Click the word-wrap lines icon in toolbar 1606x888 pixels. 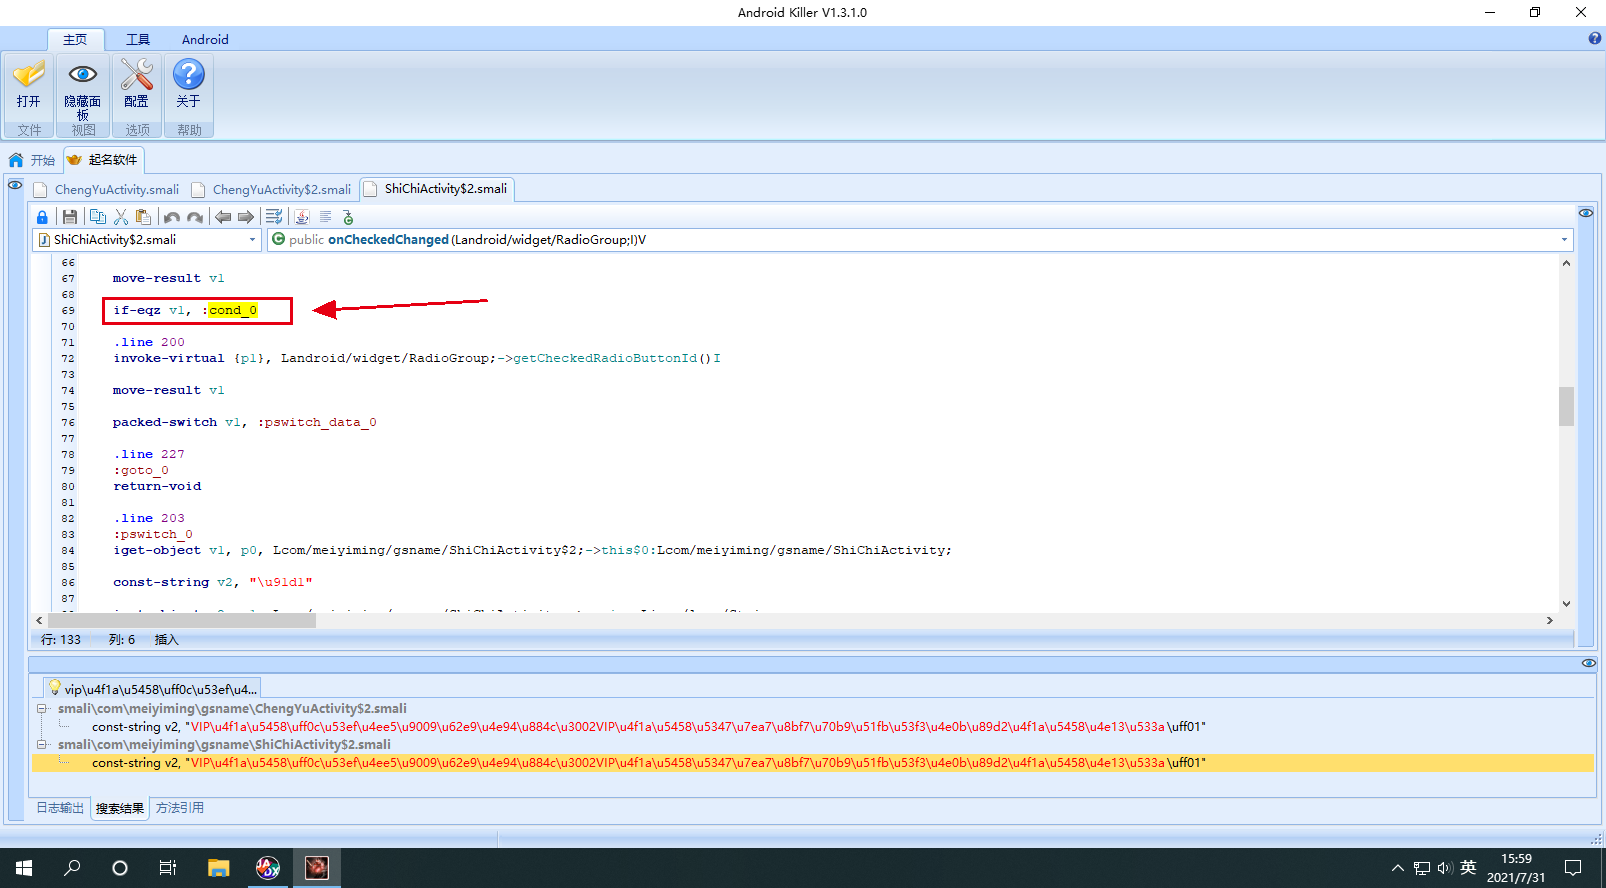[274, 217]
